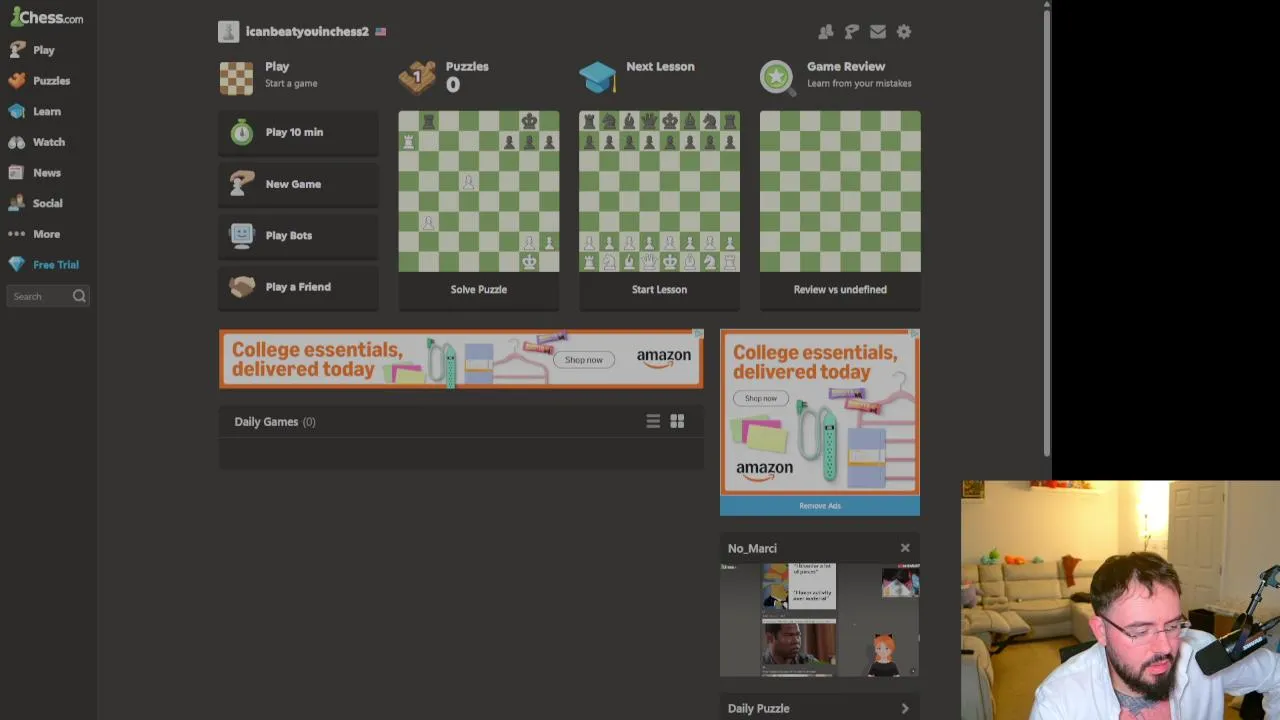The height and width of the screenshot is (720, 1280).
Task: Open the Game Review heading link
Action: pyautogui.click(x=846, y=66)
